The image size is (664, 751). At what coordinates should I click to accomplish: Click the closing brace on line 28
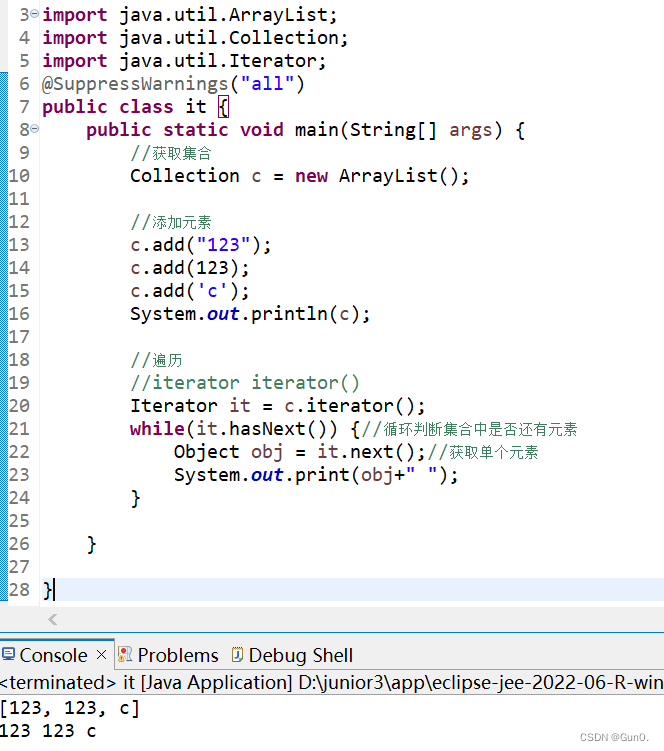[x=47, y=590]
